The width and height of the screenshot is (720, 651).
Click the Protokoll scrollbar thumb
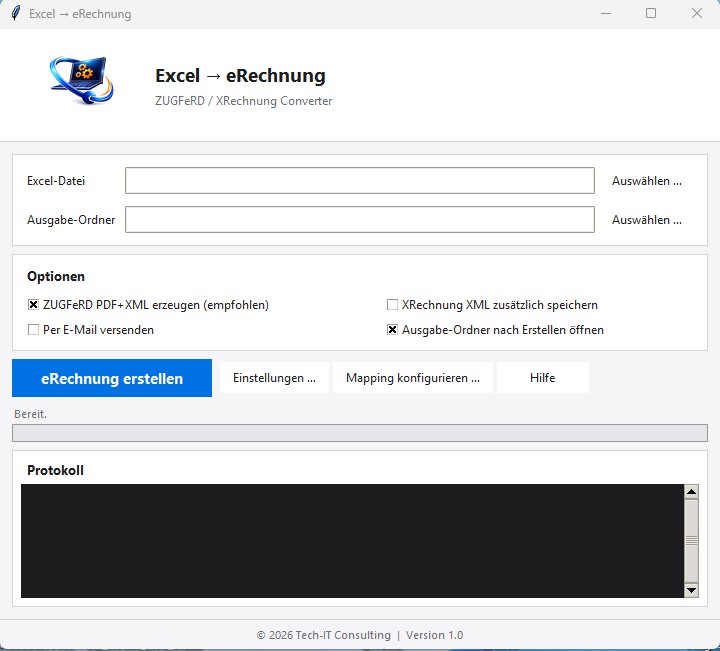pos(691,541)
